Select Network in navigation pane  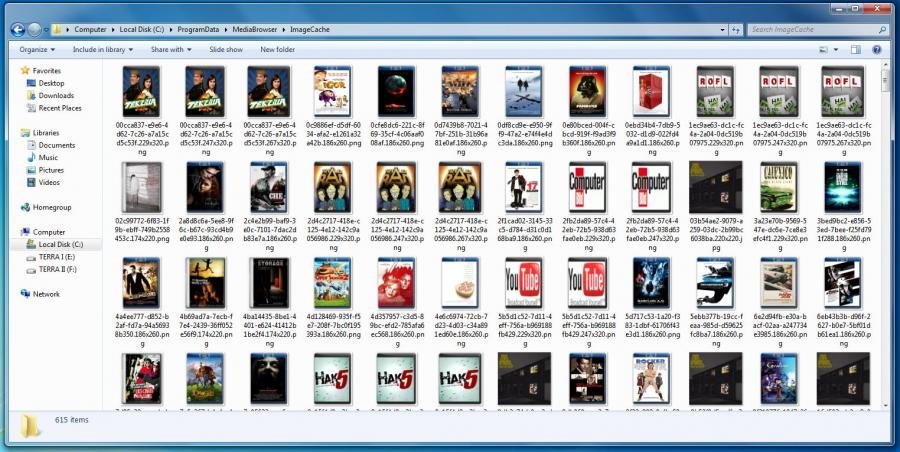click(46, 294)
